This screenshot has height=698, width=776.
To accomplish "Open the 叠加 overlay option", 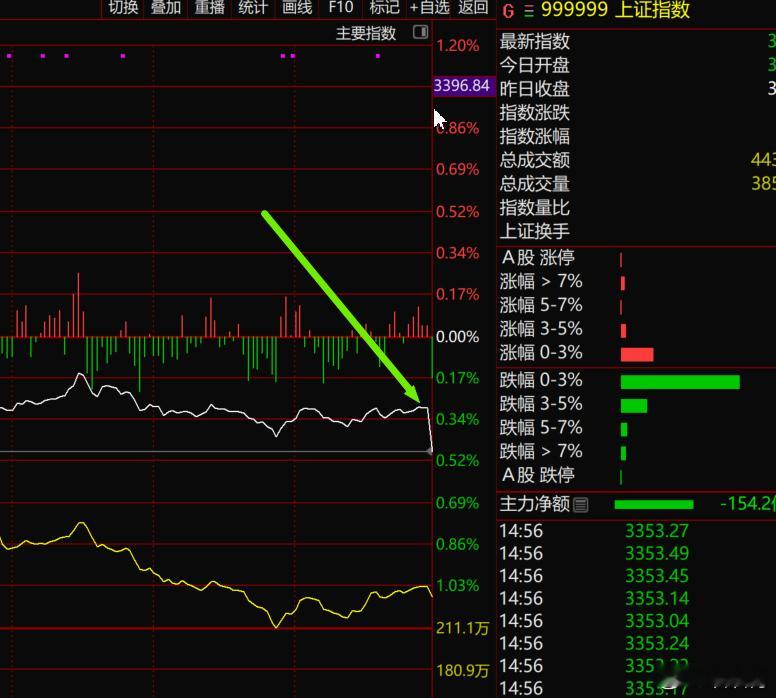I will pyautogui.click(x=166, y=7).
